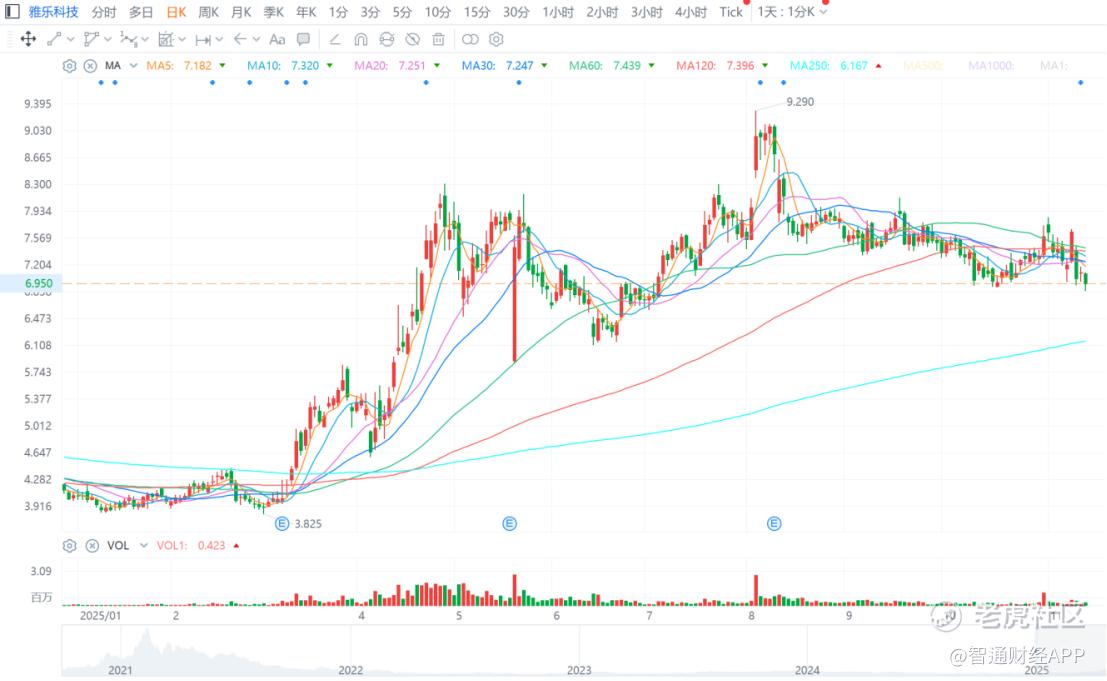1107x681 pixels.
Task: Select the polyline shape drawing tool
Action: (x=91, y=40)
